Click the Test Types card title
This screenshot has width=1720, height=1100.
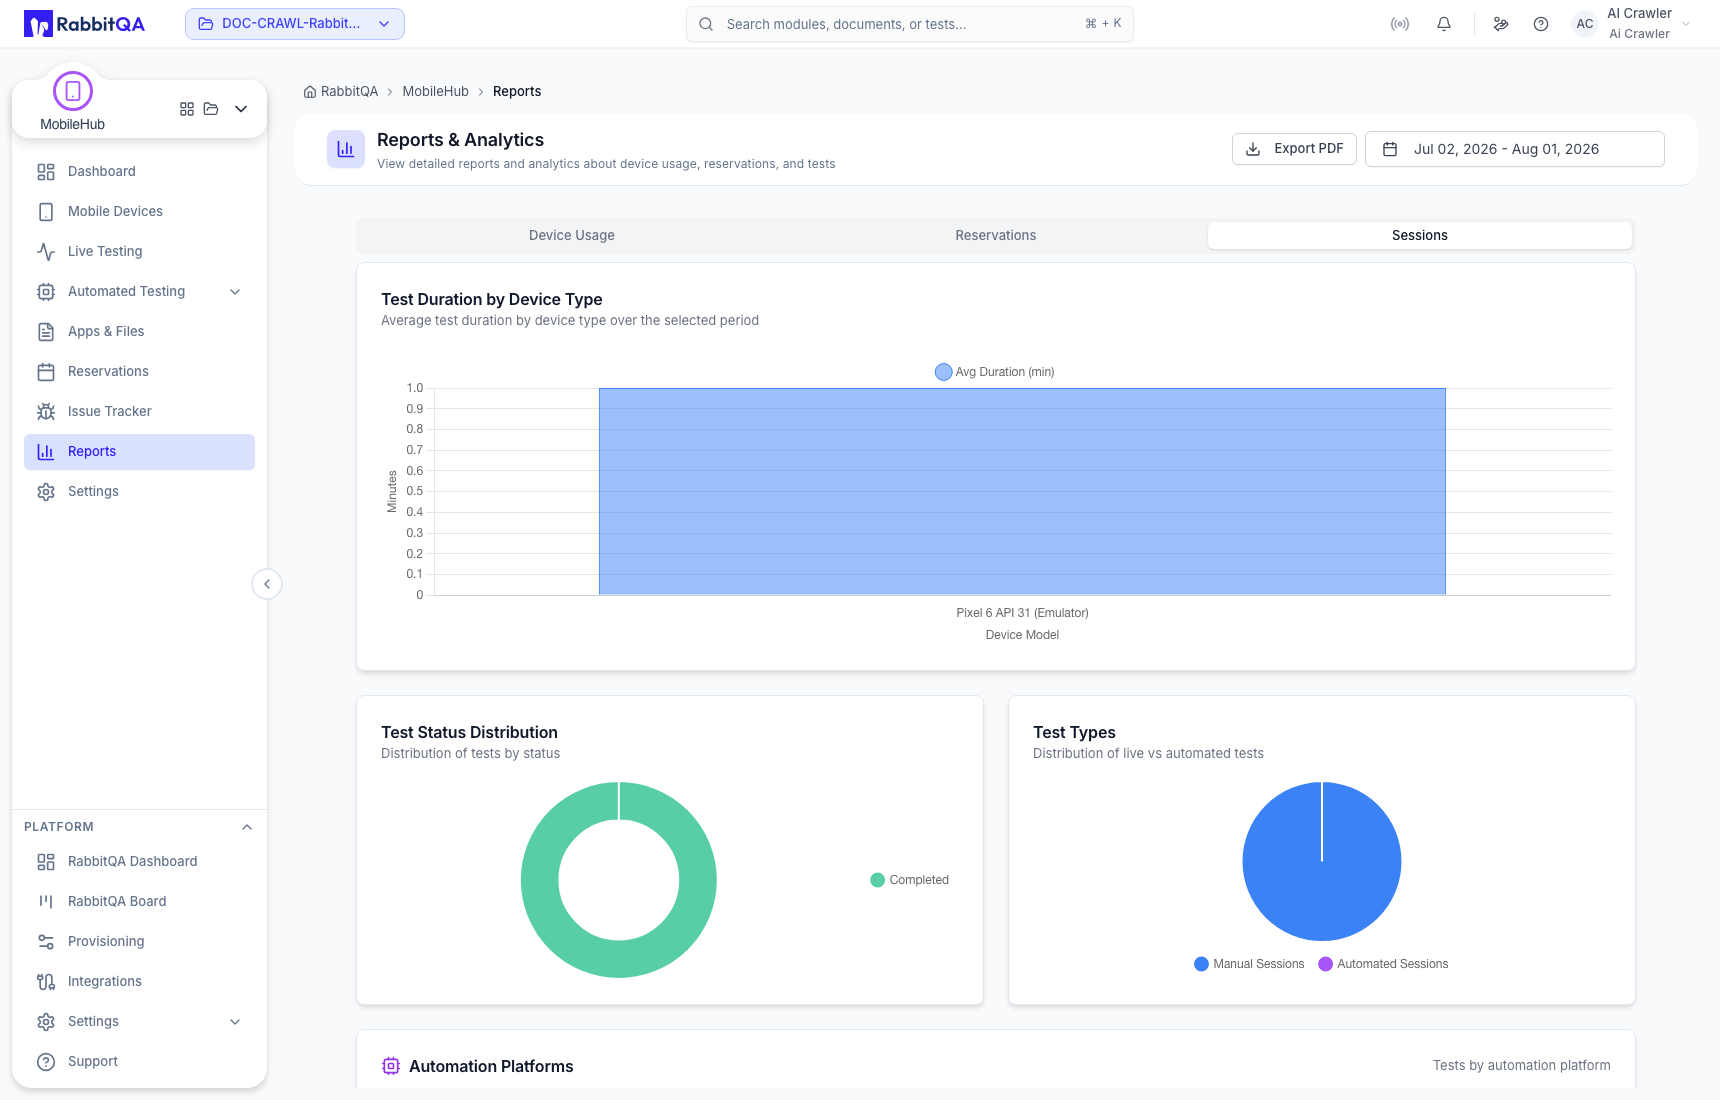[x=1074, y=733]
